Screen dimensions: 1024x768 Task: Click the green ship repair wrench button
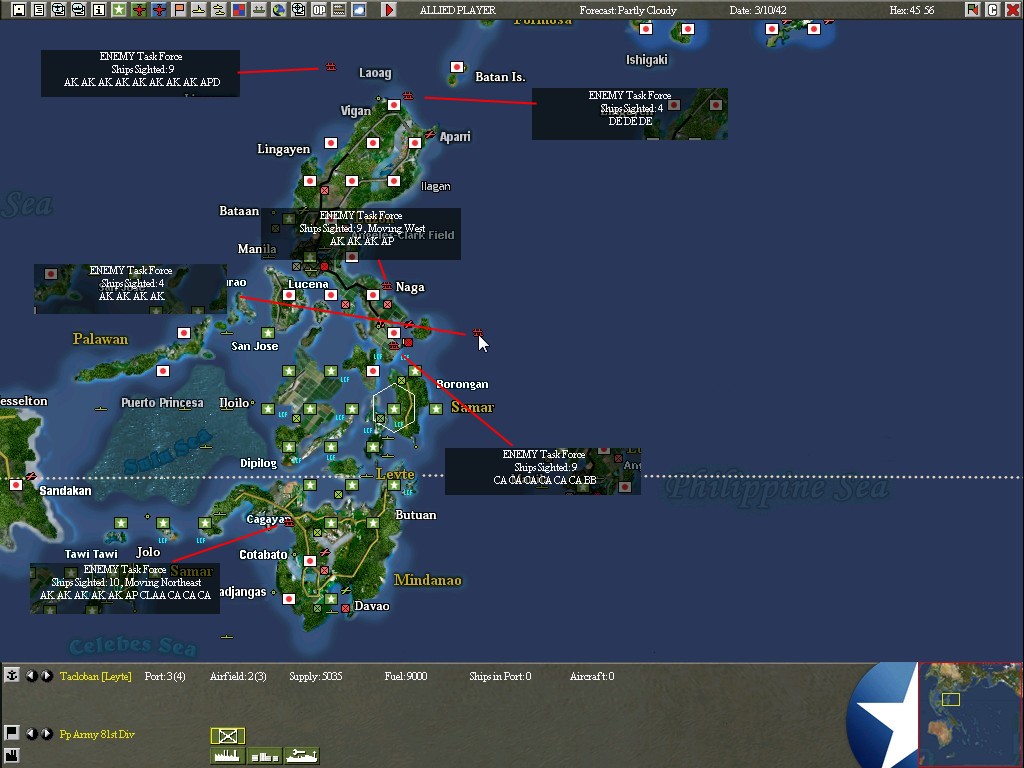point(302,756)
